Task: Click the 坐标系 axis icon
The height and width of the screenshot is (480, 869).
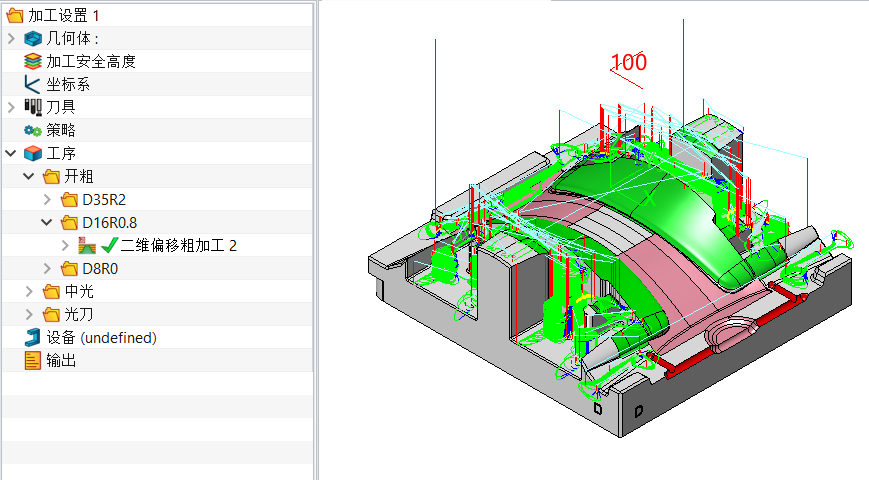Action: coord(33,84)
